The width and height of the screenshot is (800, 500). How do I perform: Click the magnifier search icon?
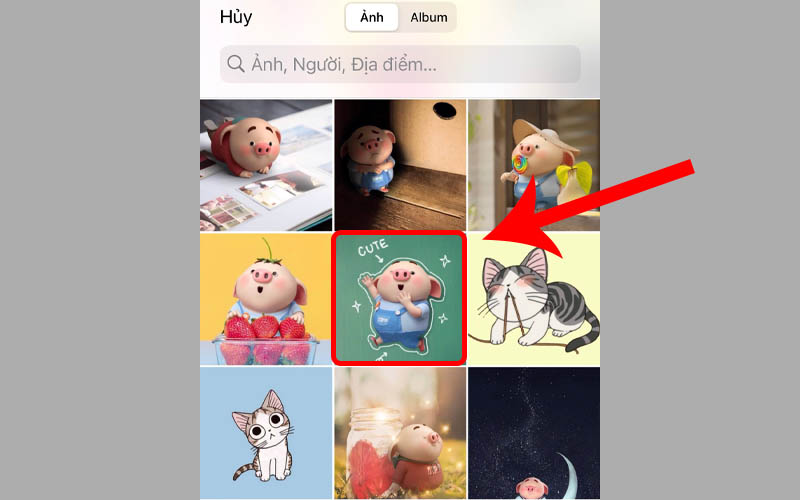coord(235,64)
